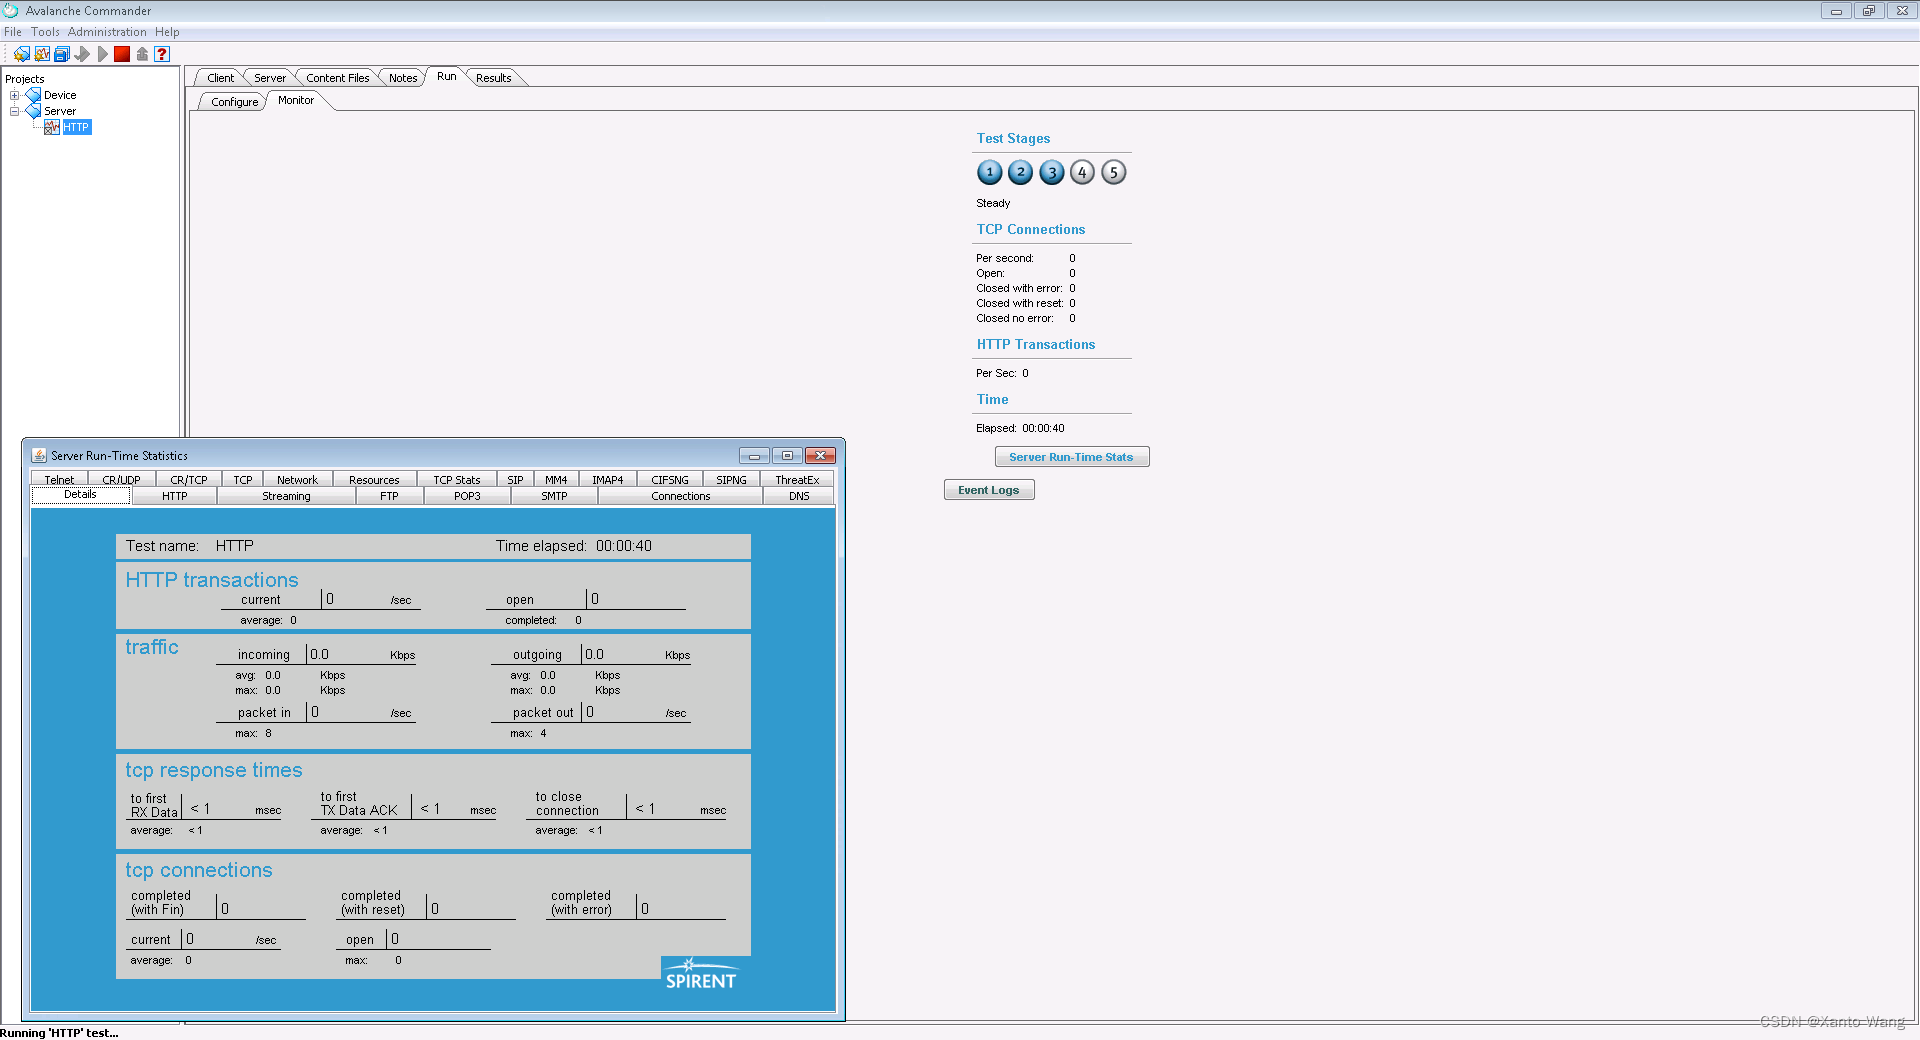Expand the Device tree node

pos(15,95)
